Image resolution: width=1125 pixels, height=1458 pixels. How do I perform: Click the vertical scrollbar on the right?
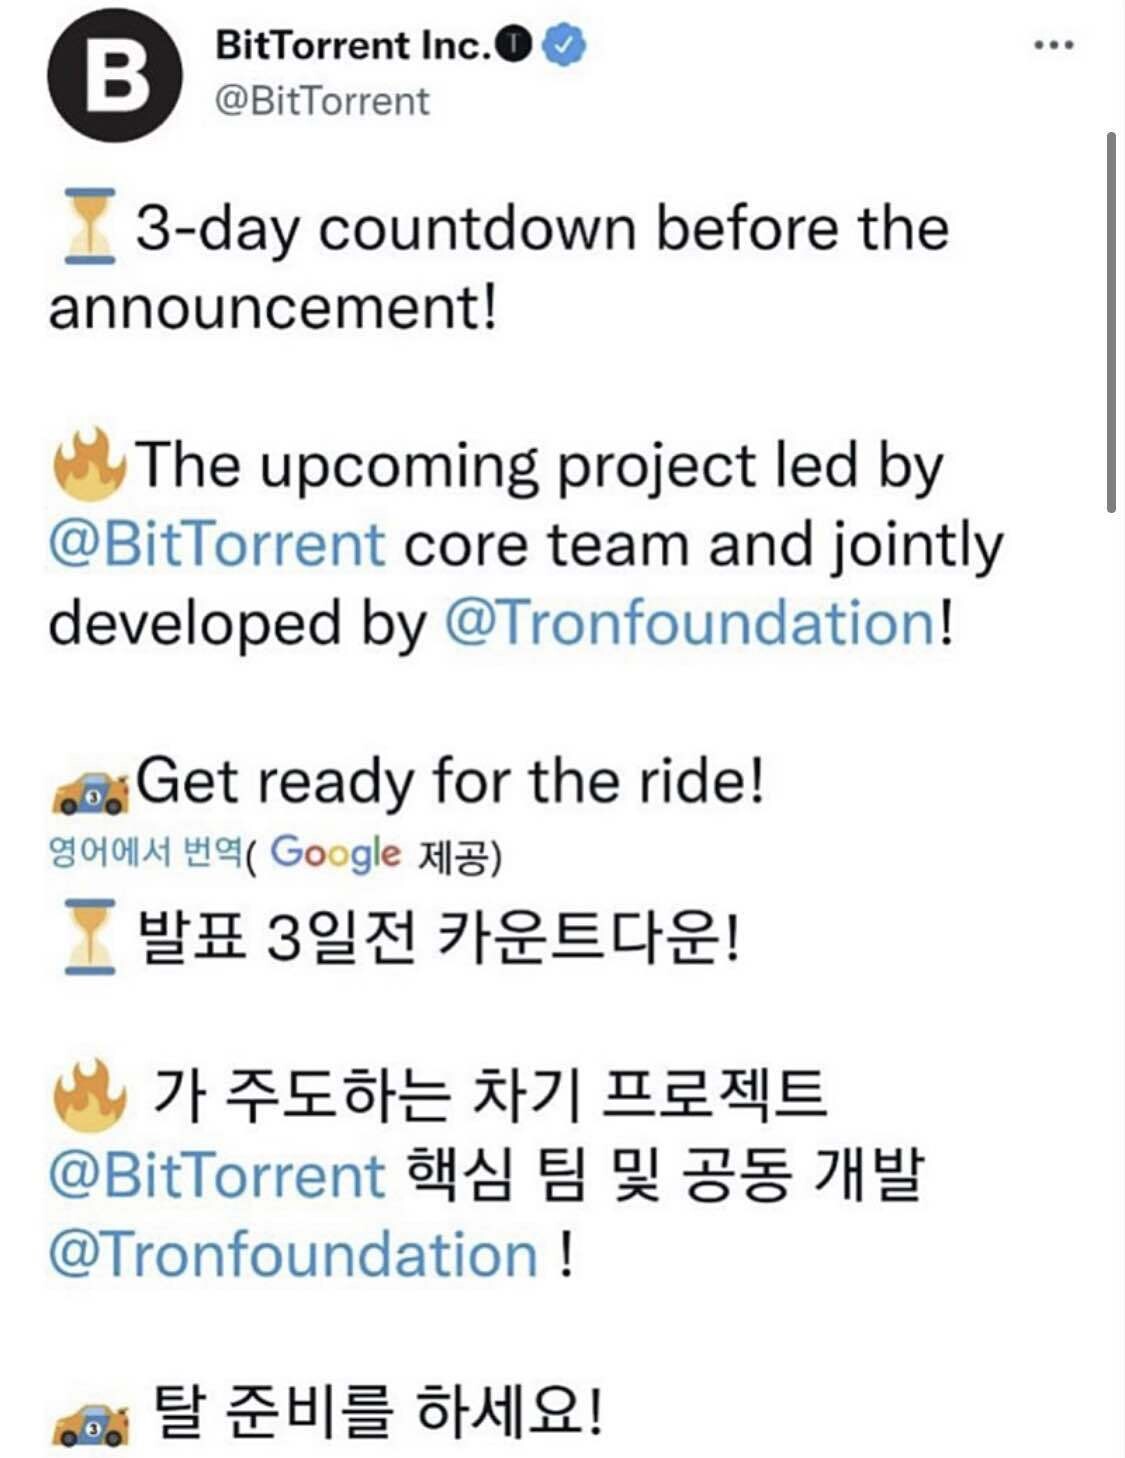pos(1111,320)
